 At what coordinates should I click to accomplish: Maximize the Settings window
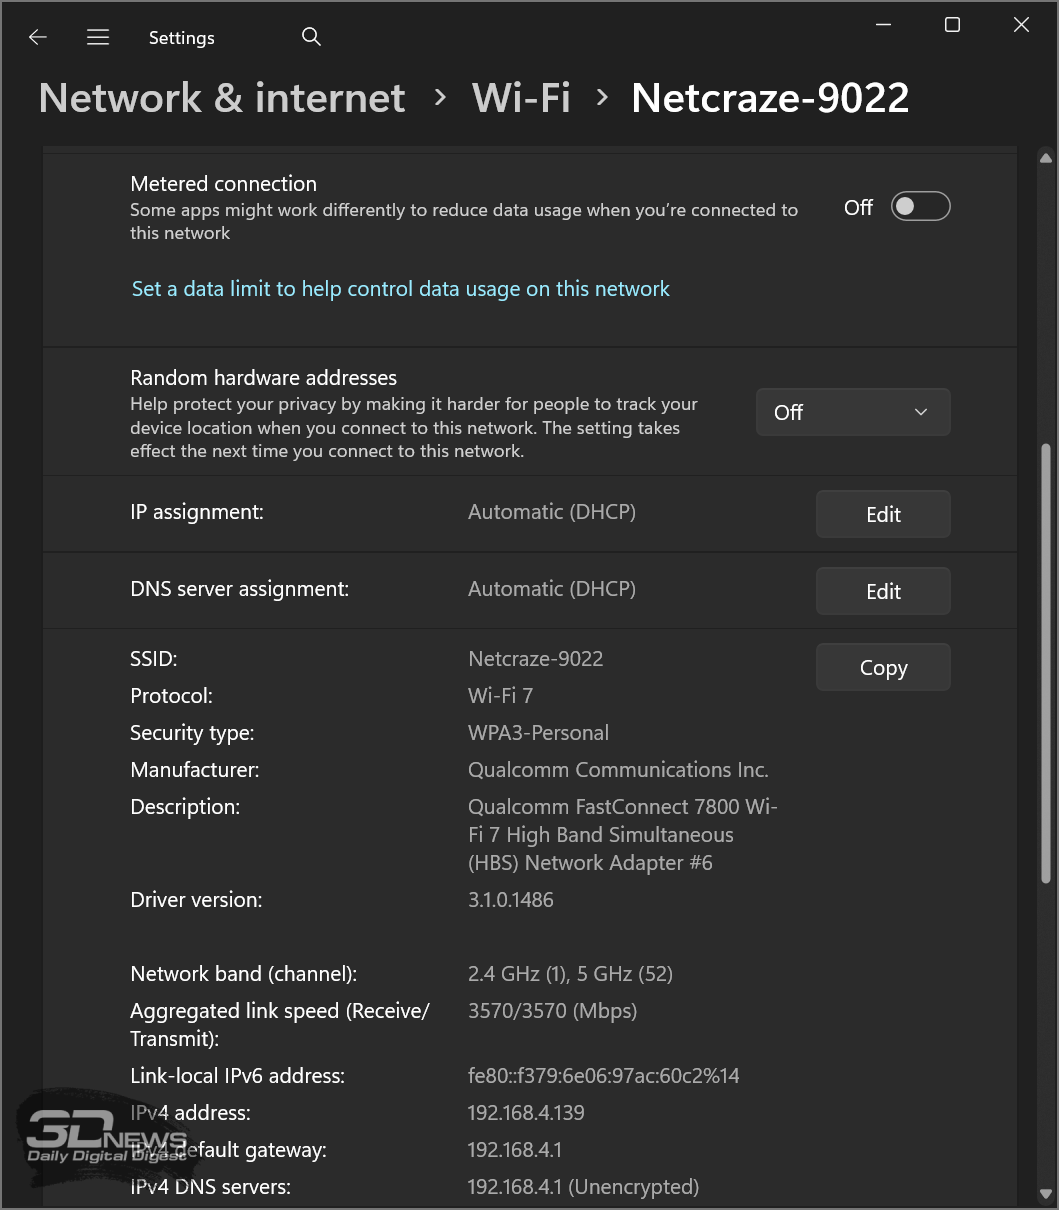pos(952,25)
